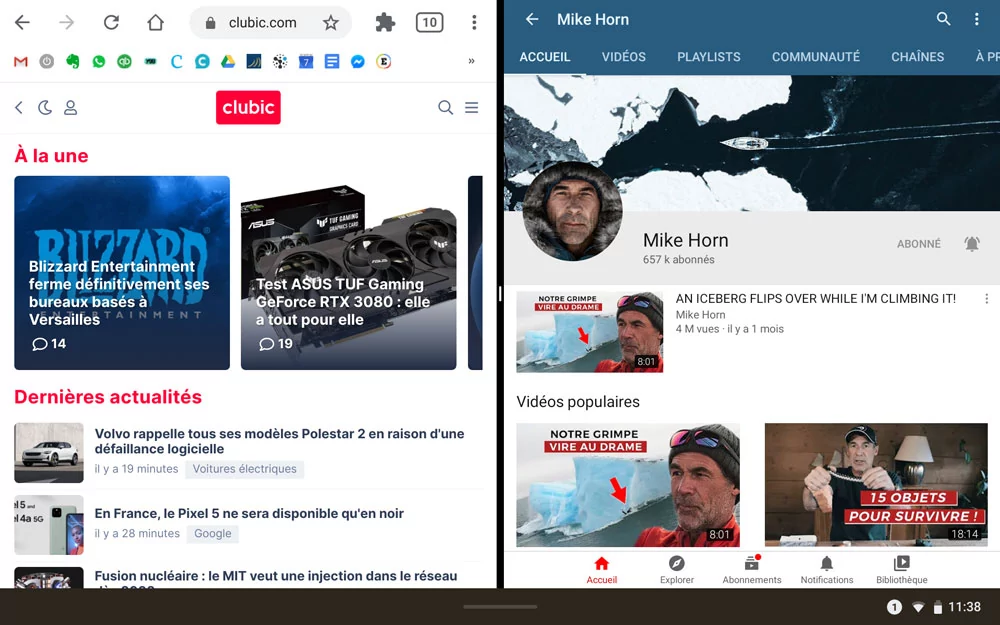Play the "15 objets pour survivre" video
Screen dimensions: 1000x625
tap(876, 485)
